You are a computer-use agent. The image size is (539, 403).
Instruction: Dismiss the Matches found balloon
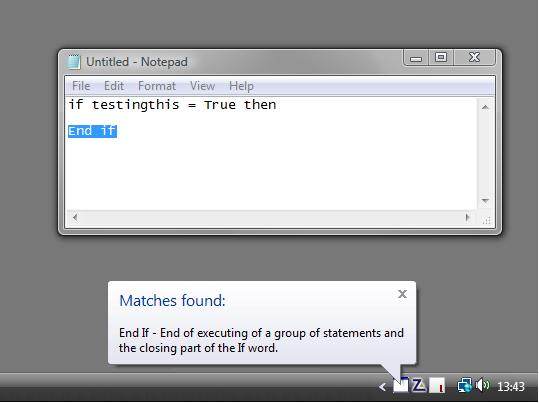(402, 294)
